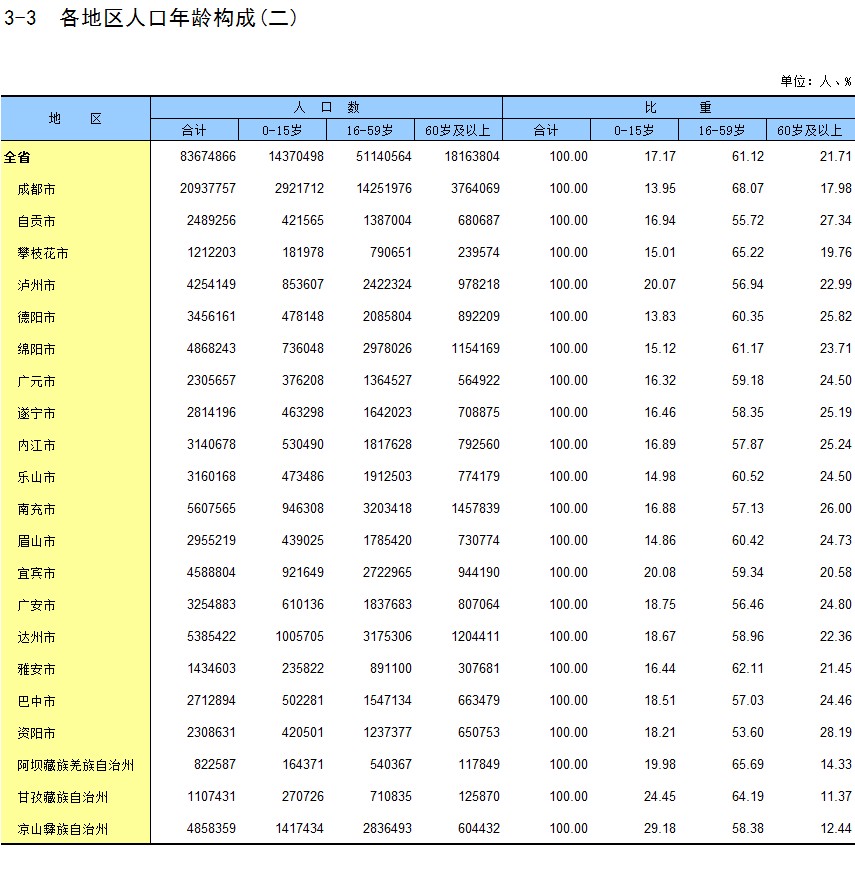The width and height of the screenshot is (855, 877).
Task: Select the 全省 row label
Action: [17, 157]
